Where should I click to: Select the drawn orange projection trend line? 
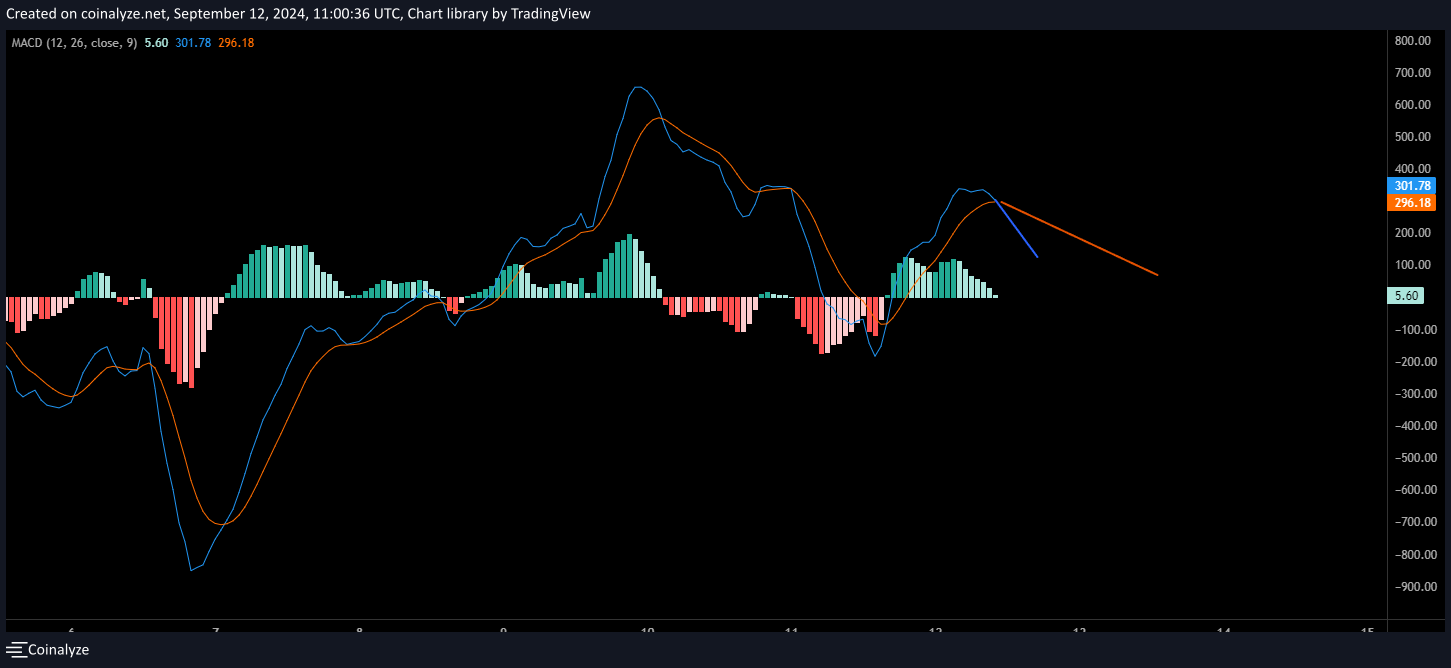pos(1080,238)
